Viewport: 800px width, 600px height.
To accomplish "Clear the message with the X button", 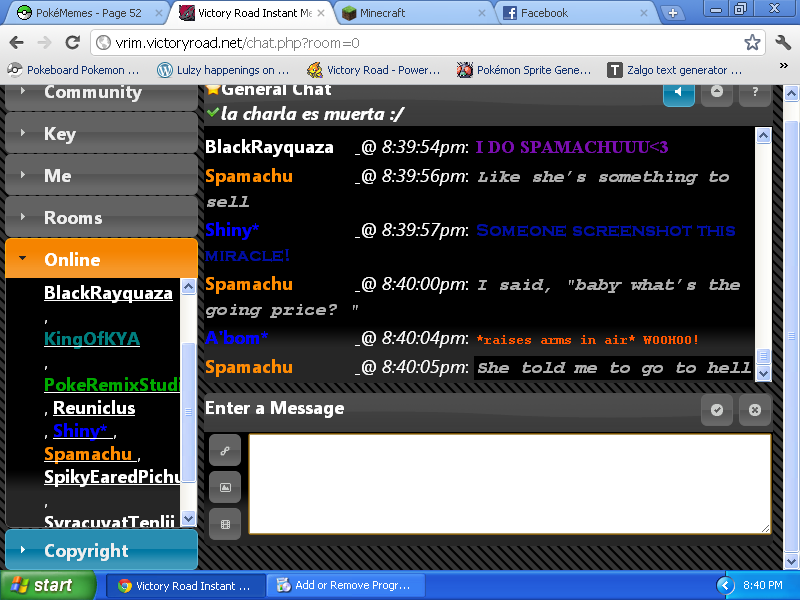I will point(755,410).
